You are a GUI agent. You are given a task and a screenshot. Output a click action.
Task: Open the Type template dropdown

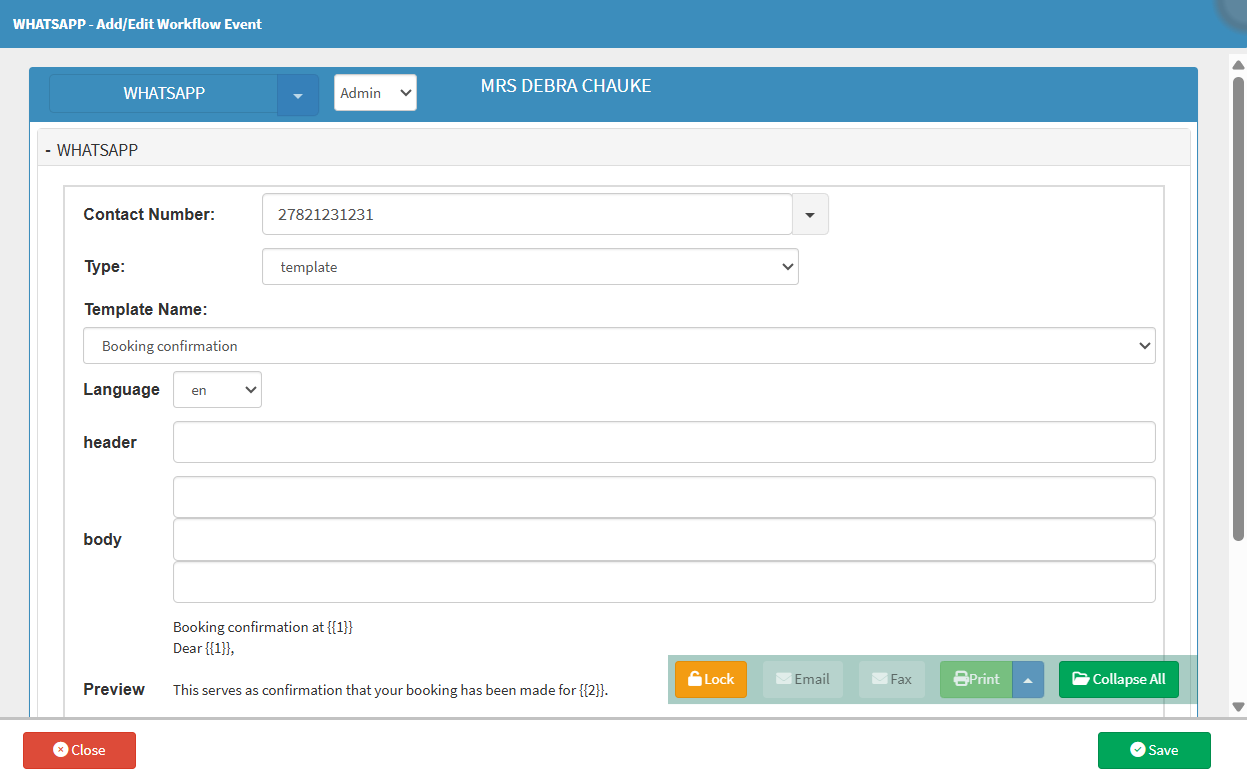530,267
